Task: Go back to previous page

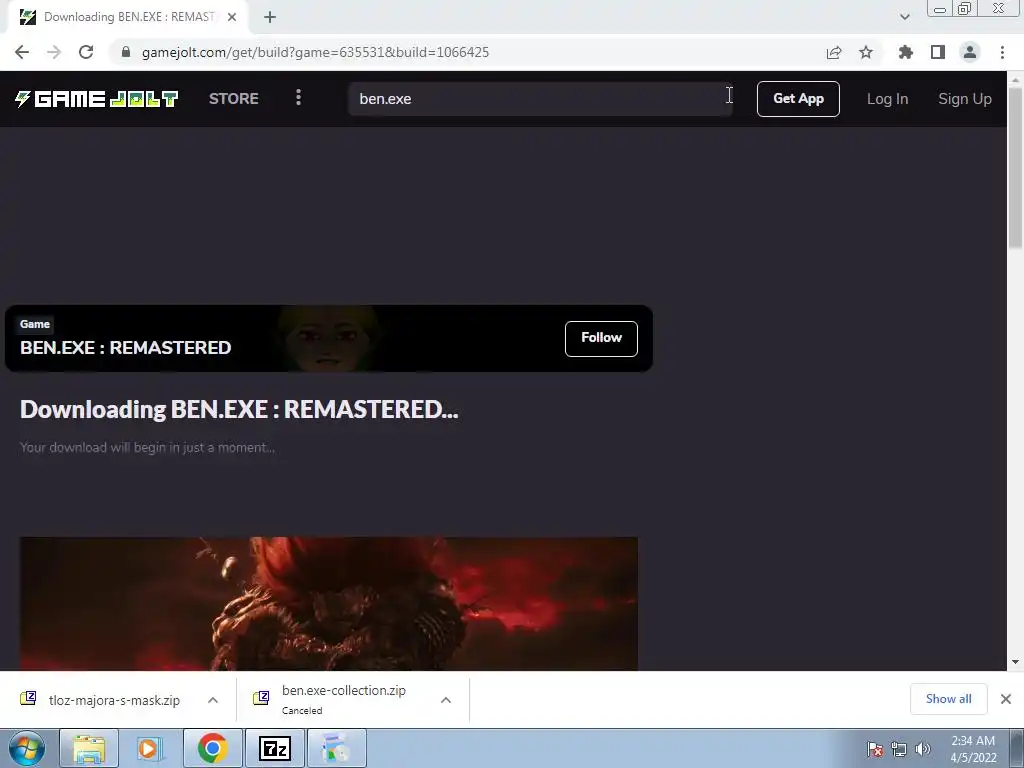Action: pos(22,52)
